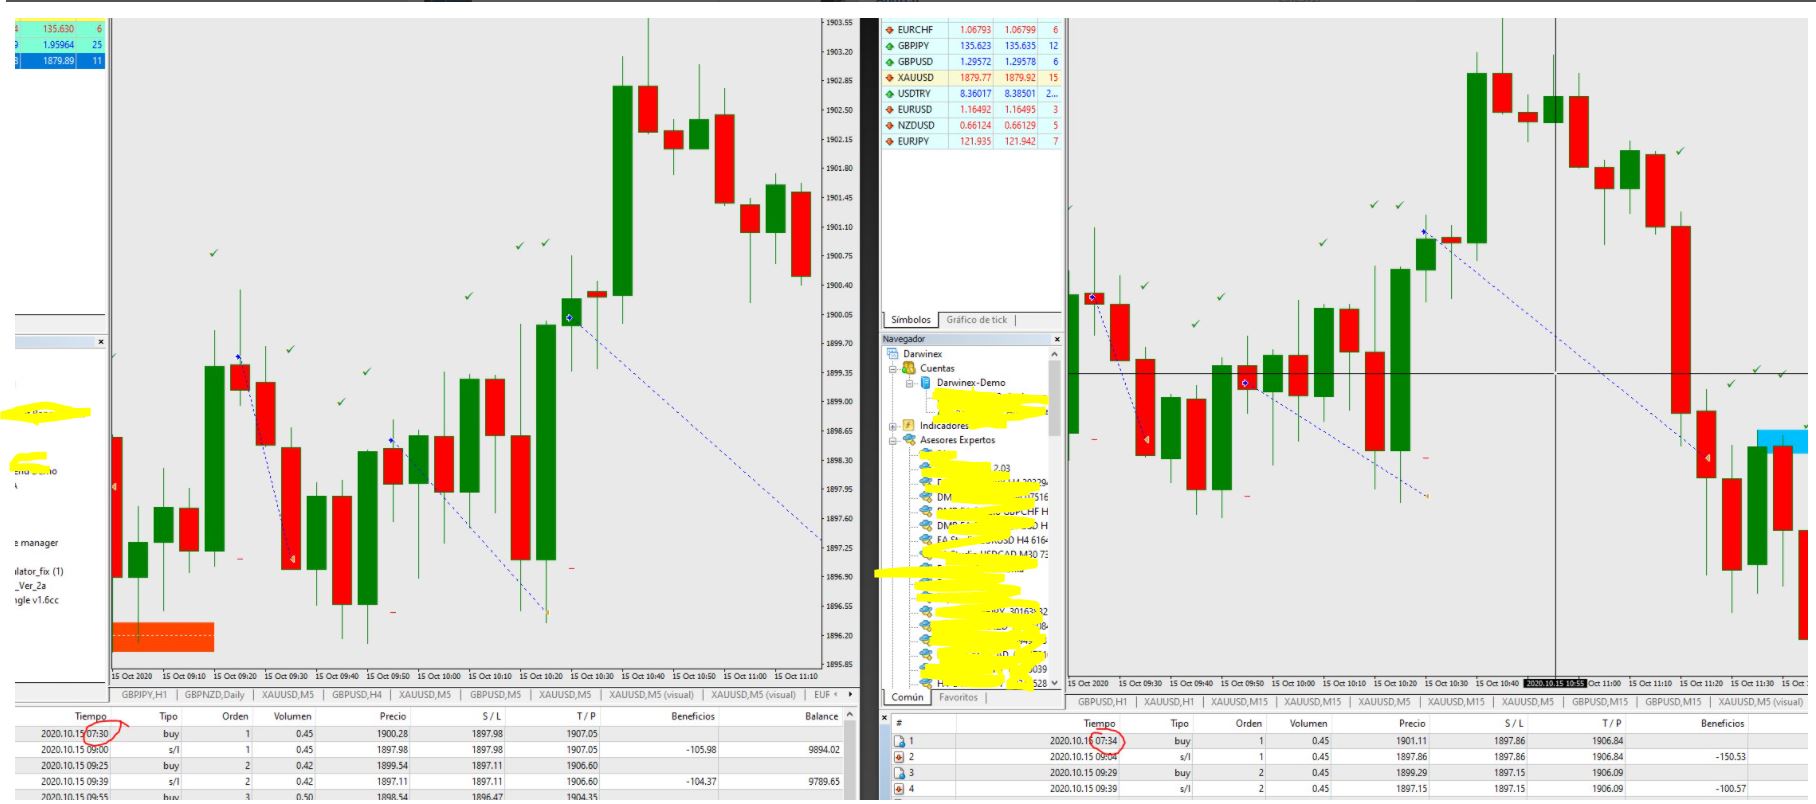Click the GBPJPY symbol arrow icon
Image resolution: width=1816 pixels, height=804 pixels.
click(x=889, y=46)
